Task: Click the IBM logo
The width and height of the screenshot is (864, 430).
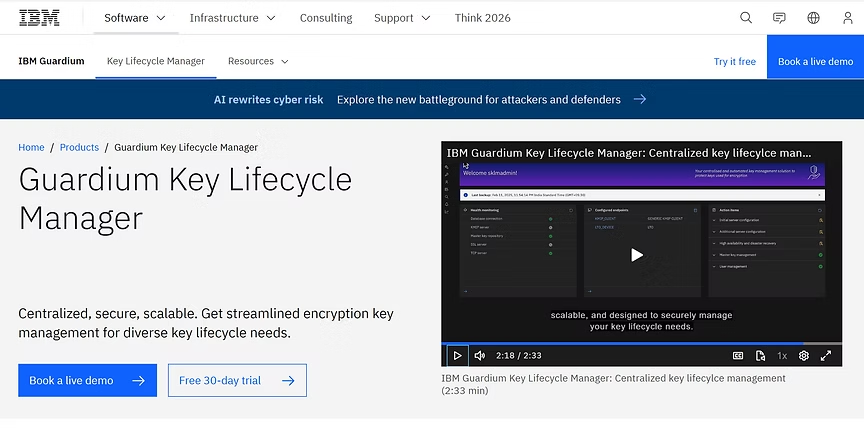Action: click(x=39, y=18)
